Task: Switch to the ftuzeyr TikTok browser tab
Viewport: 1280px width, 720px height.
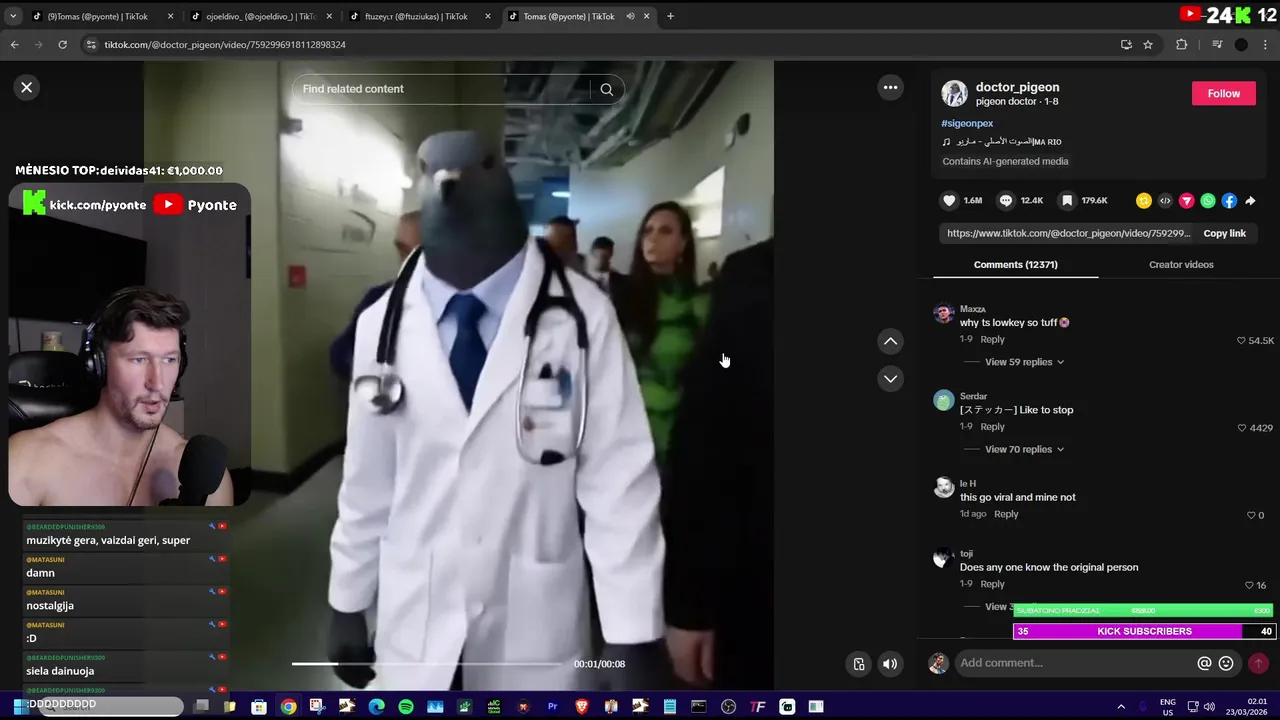Action: click(x=416, y=16)
